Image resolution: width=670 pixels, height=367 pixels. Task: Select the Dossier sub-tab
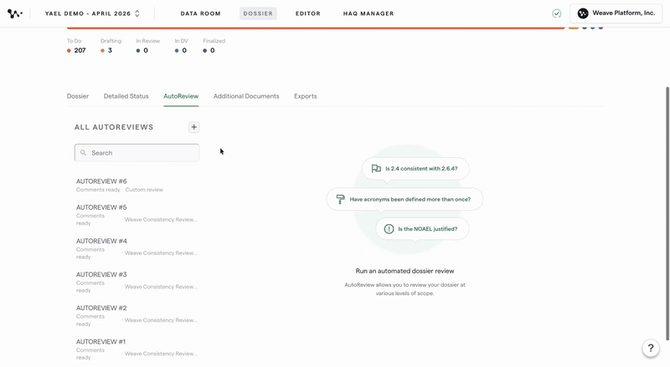tap(78, 96)
